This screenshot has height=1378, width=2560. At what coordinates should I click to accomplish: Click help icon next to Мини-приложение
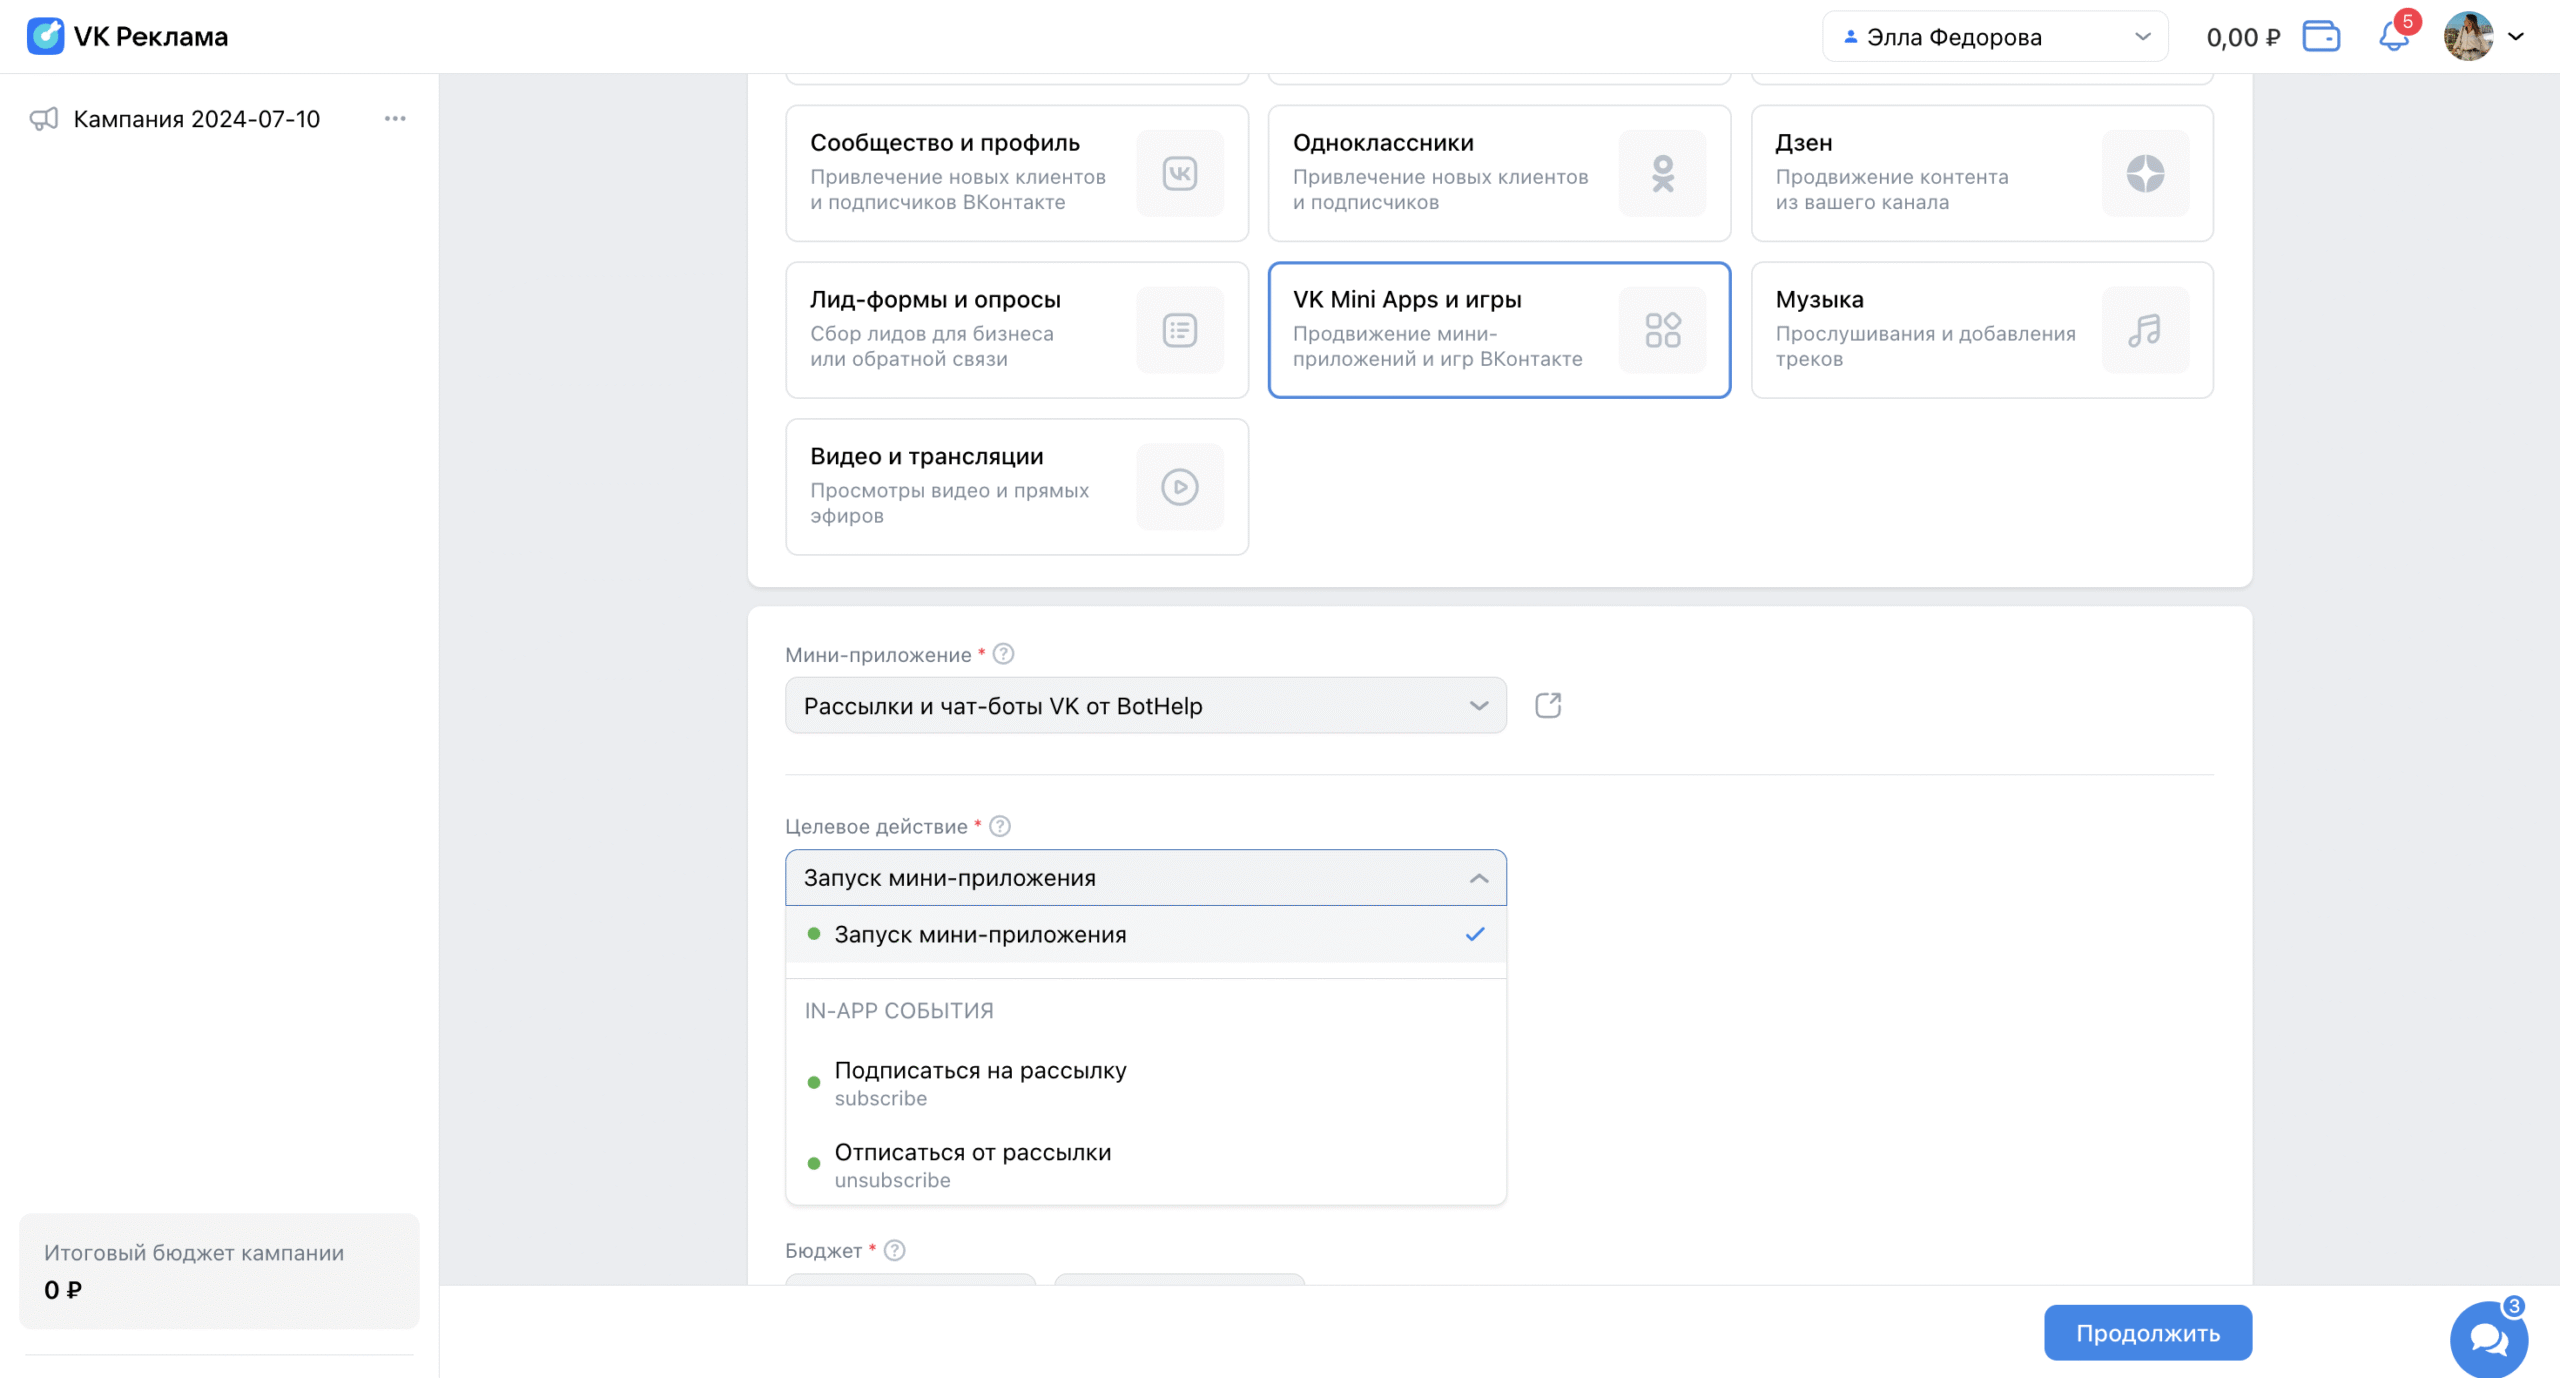(x=1003, y=654)
